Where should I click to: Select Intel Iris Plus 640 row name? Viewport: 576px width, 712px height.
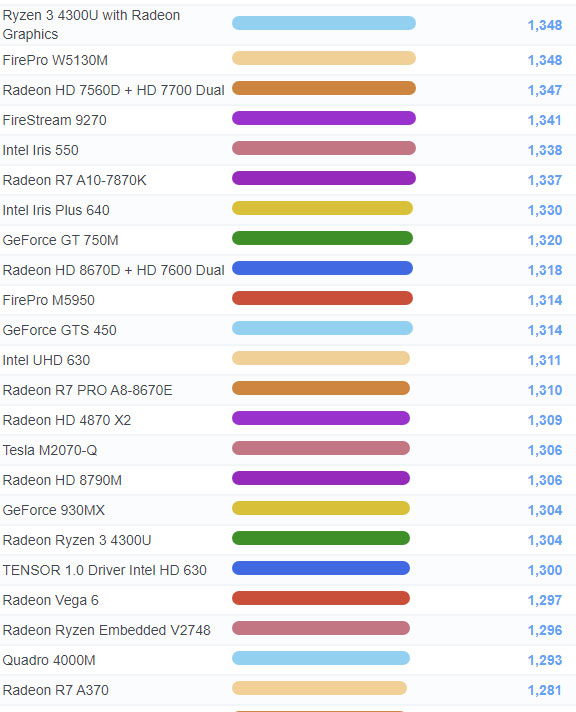pos(56,210)
